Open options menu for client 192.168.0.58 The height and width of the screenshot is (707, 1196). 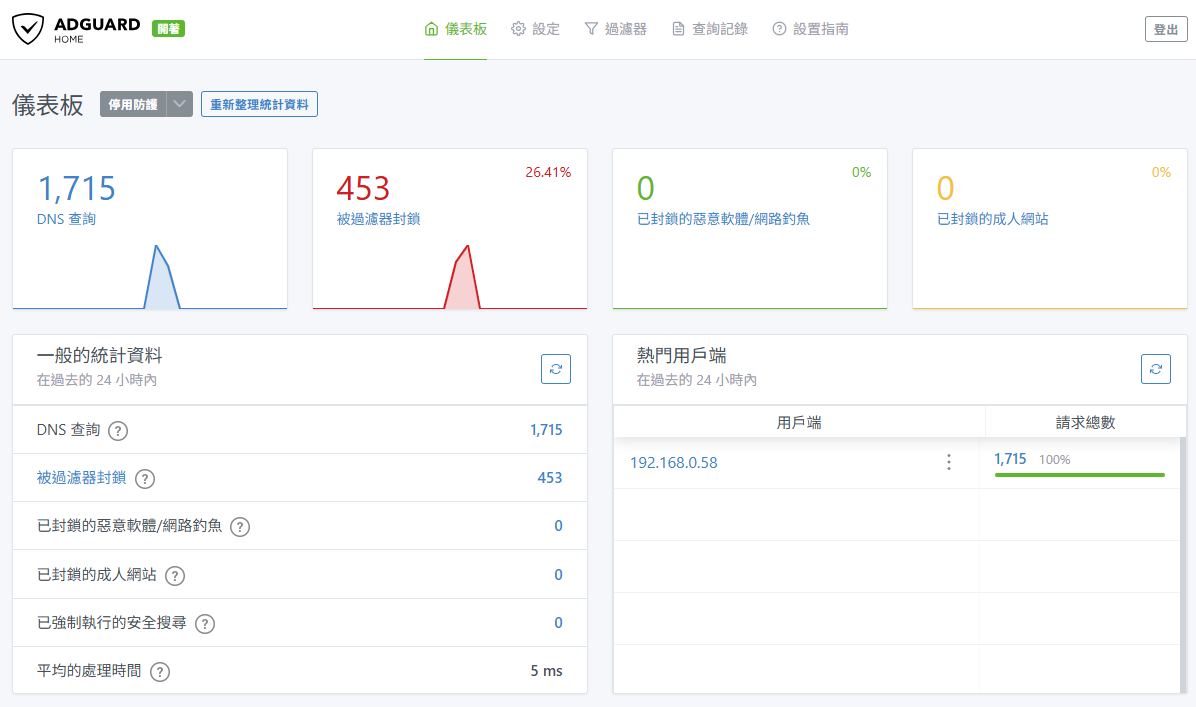point(948,462)
